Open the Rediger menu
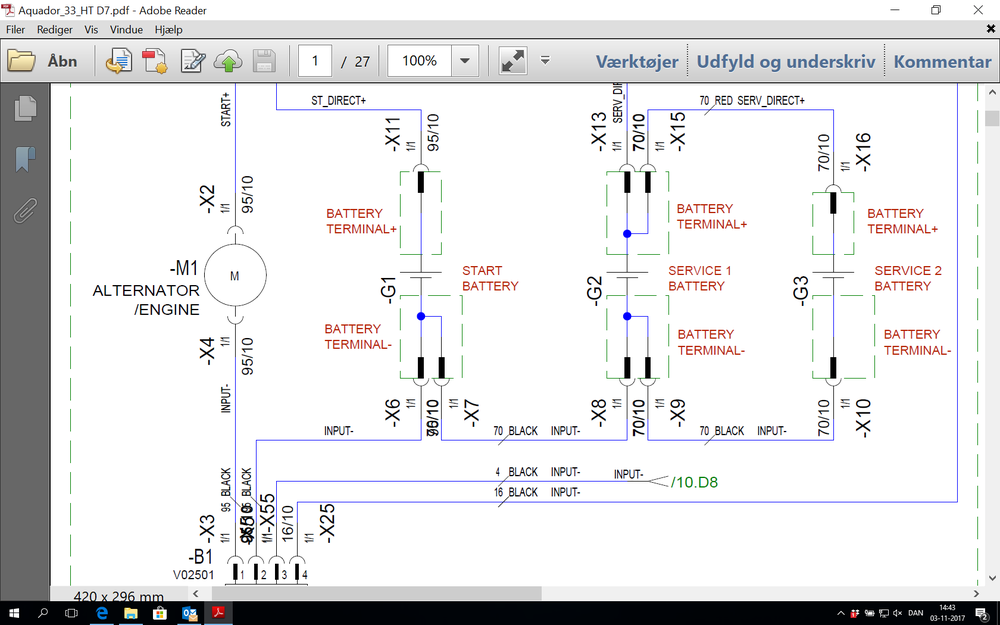The height and width of the screenshot is (625, 1000). (x=55, y=29)
